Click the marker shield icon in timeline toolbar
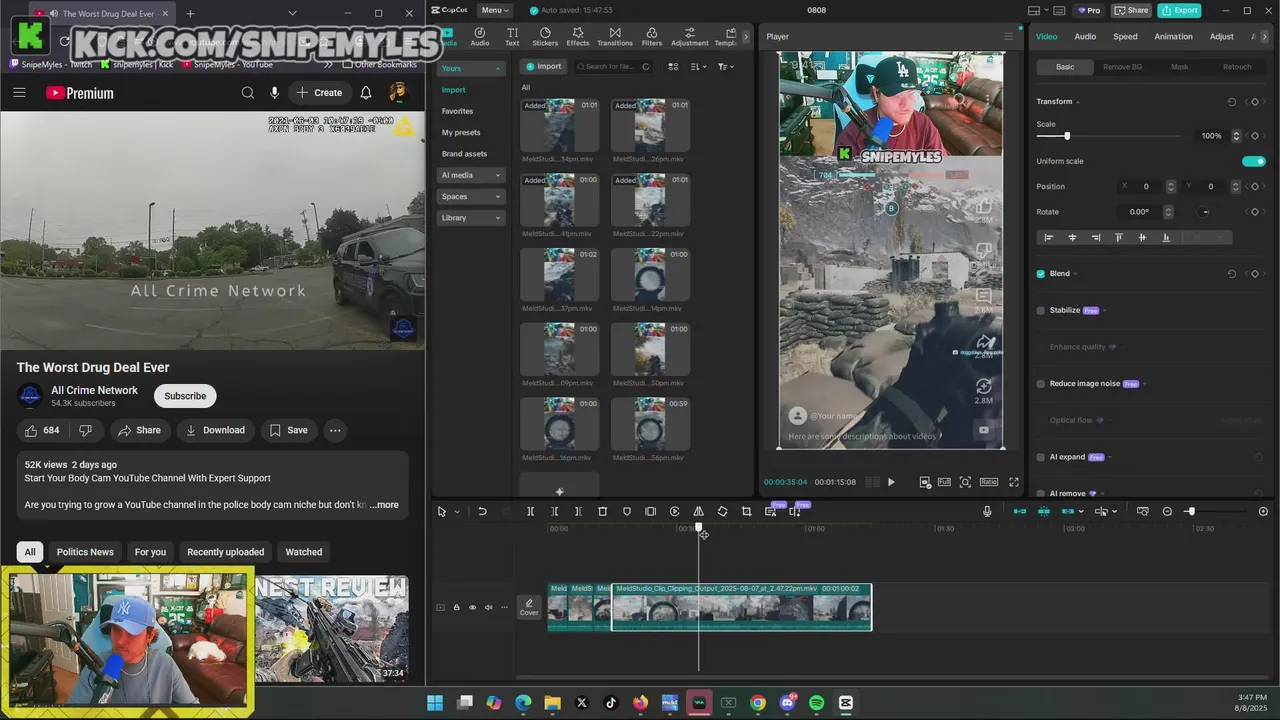The width and height of the screenshot is (1280, 720). pyautogui.click(x=627, y=511)
